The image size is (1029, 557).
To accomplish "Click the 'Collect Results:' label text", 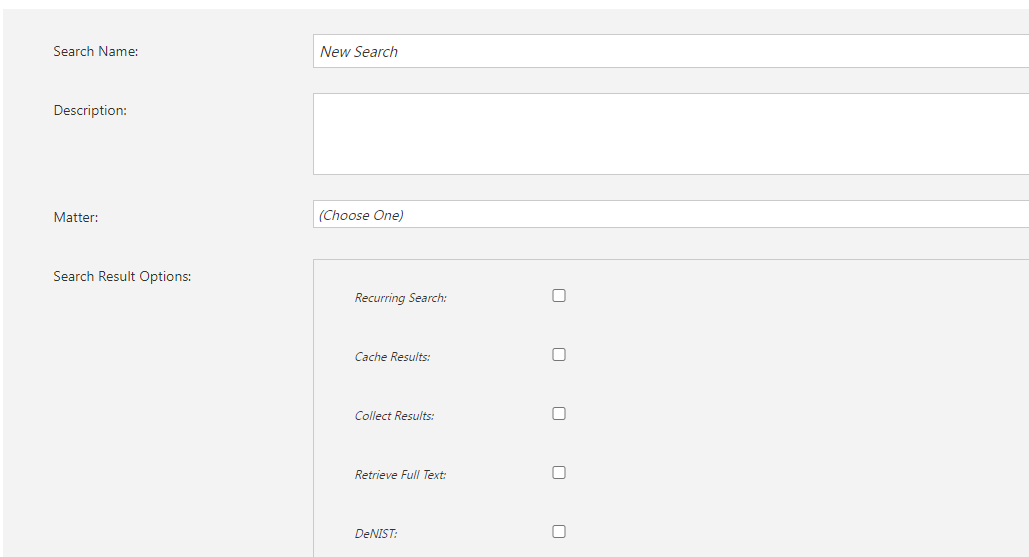I will click(394, 416).
